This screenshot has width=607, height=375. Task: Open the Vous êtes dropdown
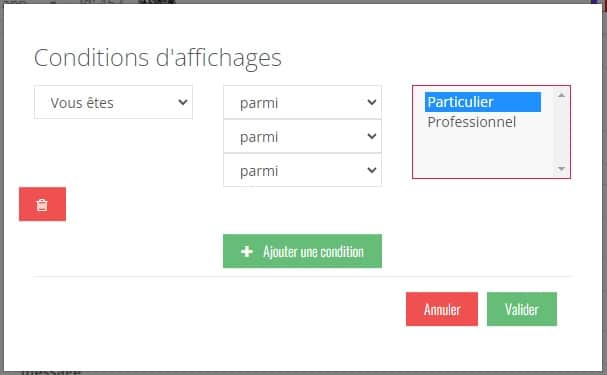pyautogui.click(x=113, y=102)
